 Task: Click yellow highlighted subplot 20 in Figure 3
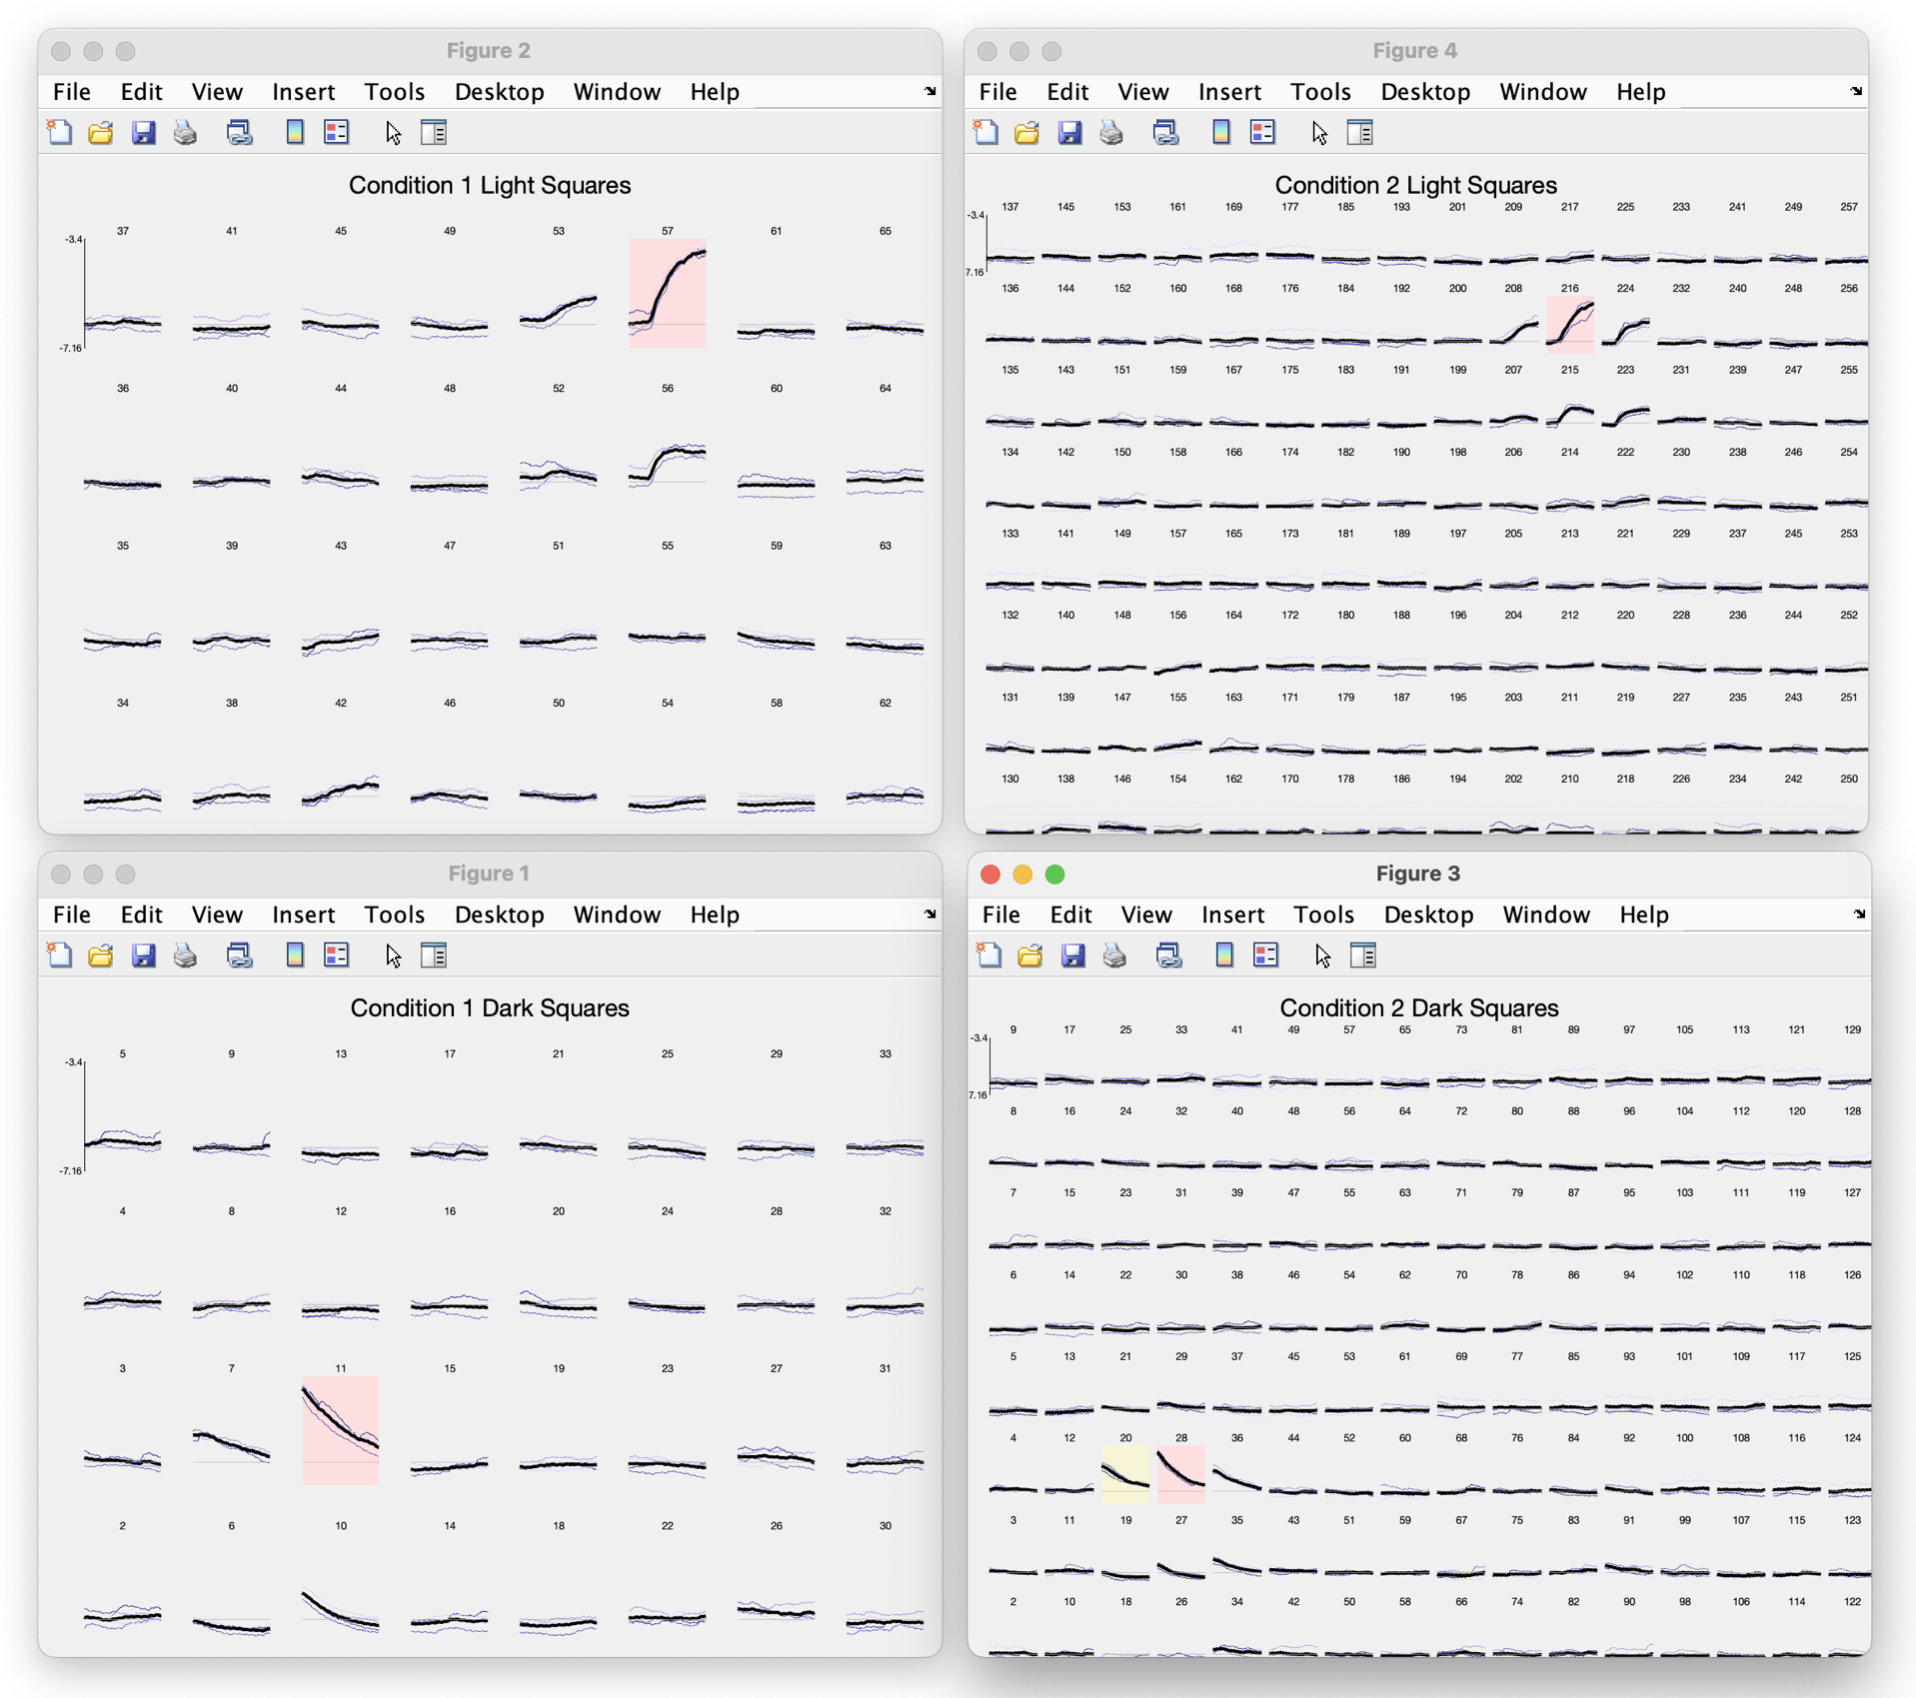pyautogui.click(x=1125, y=1474)
